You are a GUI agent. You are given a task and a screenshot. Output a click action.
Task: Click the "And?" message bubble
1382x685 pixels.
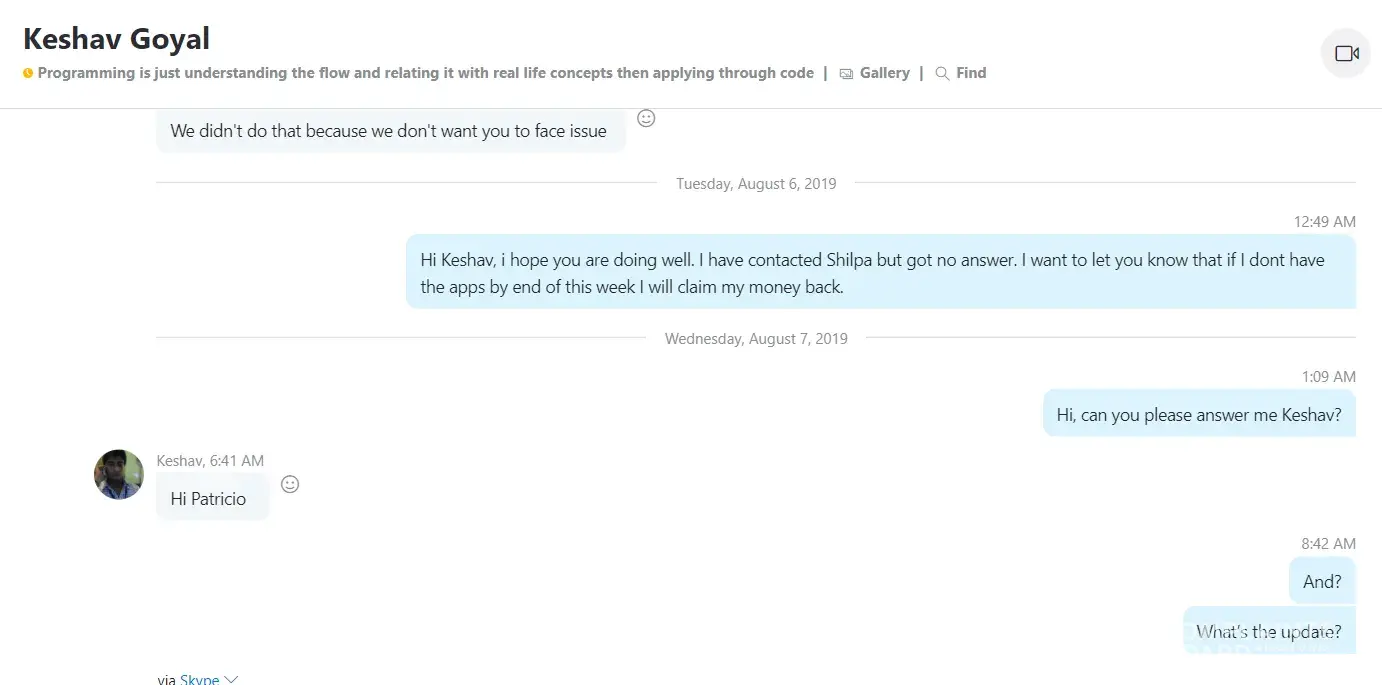(1322, 581)
